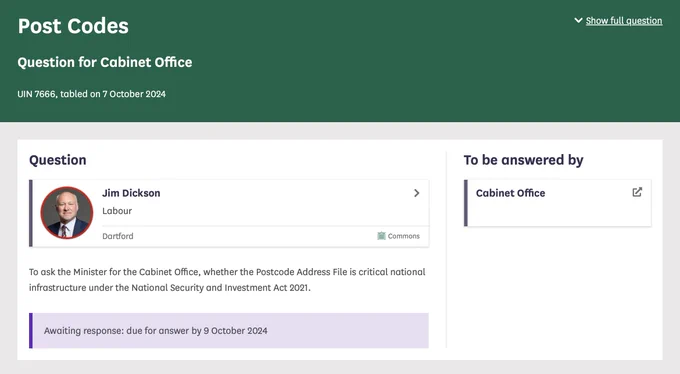Click the Show full question link
The height and width of the screenshot is (374, 680).
pyautogui.click(x=624, y=21)
